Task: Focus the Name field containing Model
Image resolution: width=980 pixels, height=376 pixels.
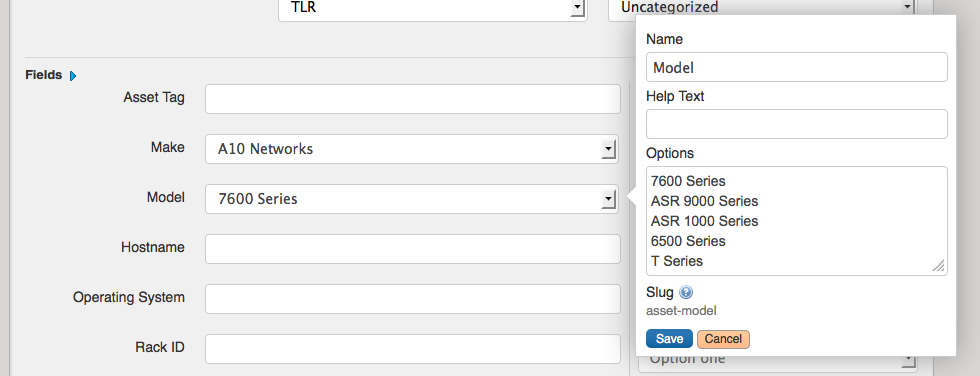Action: point(797,67)
